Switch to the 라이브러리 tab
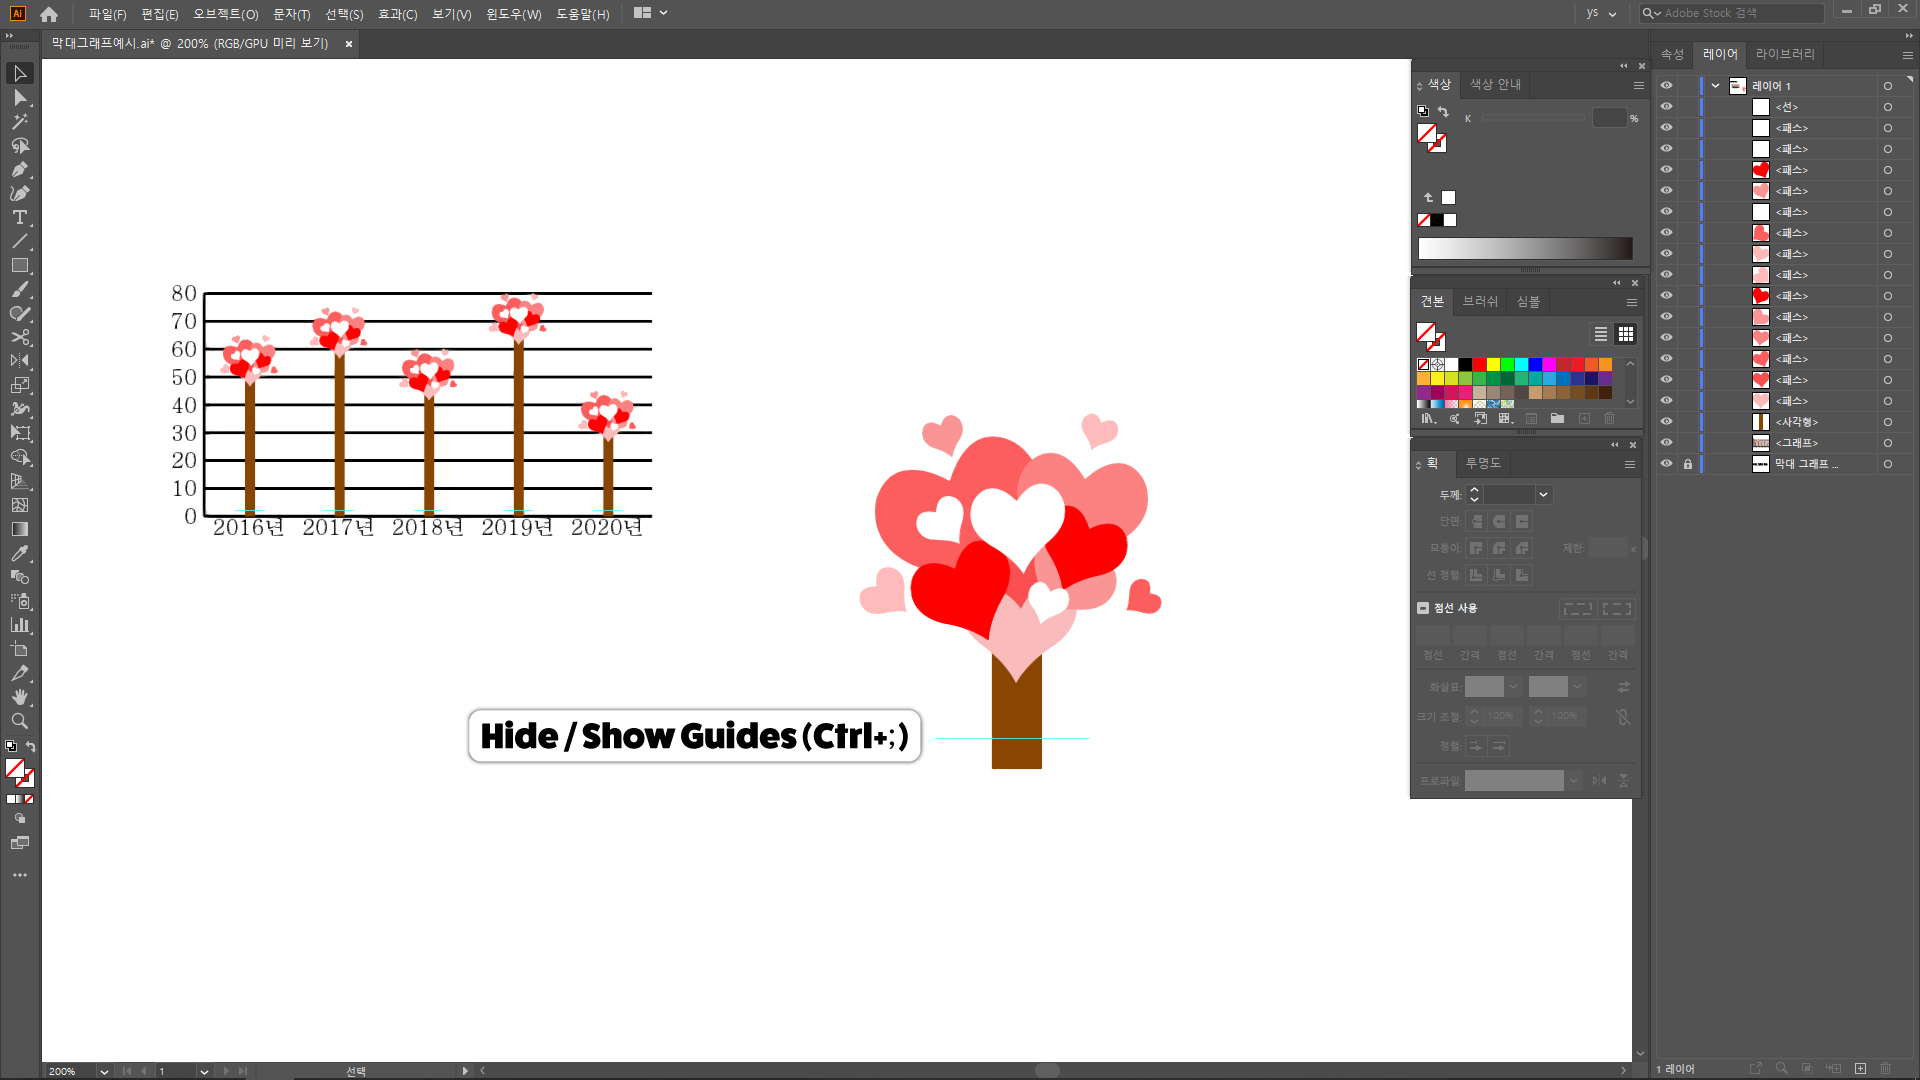This screenshot has height=1080, width=1920. coord(1785,54)
